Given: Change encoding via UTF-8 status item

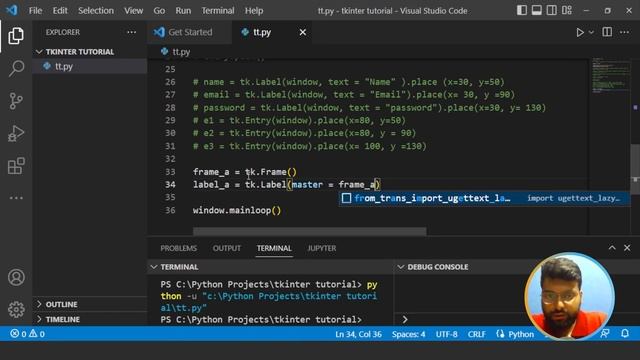Looking at the screenshot, I should 447,334.
